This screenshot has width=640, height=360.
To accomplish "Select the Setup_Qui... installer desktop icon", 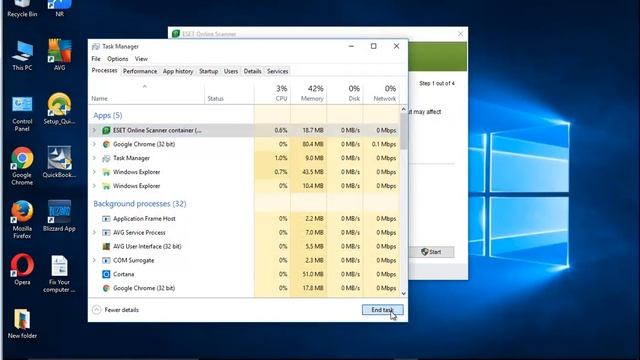I will (59, 109).
